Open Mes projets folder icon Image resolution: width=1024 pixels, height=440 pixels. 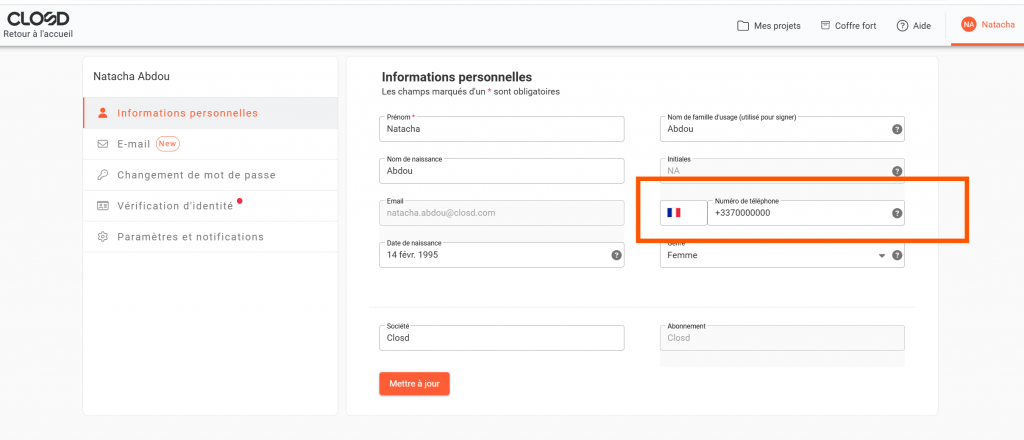coord(743,26)
